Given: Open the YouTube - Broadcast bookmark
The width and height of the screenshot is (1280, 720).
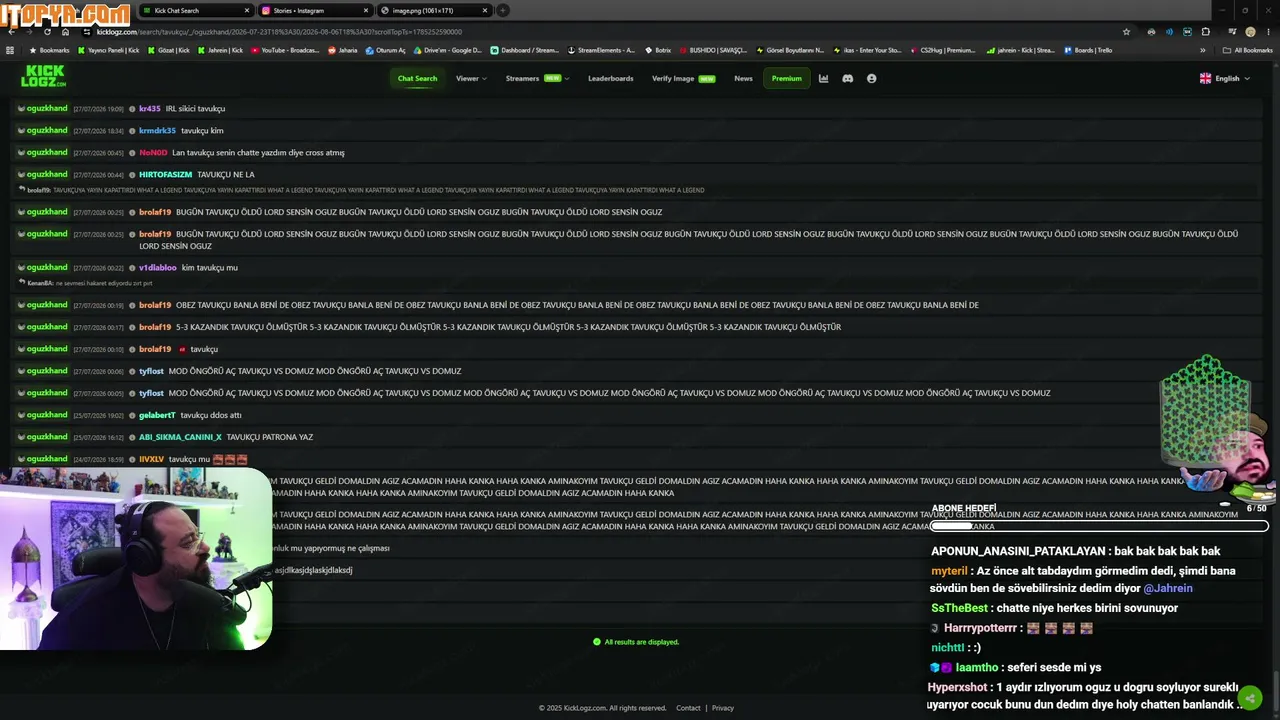Looking at the screenshot, I should [285, 50].
